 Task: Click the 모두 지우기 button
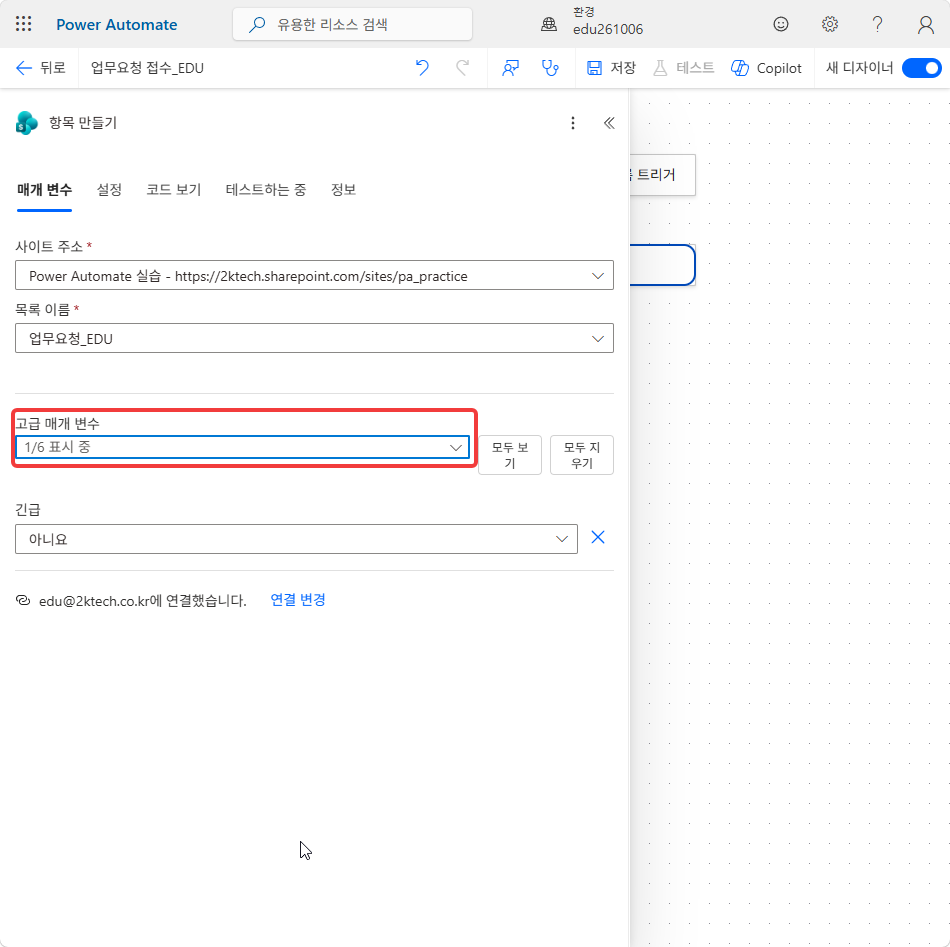(x=582, y=455)
